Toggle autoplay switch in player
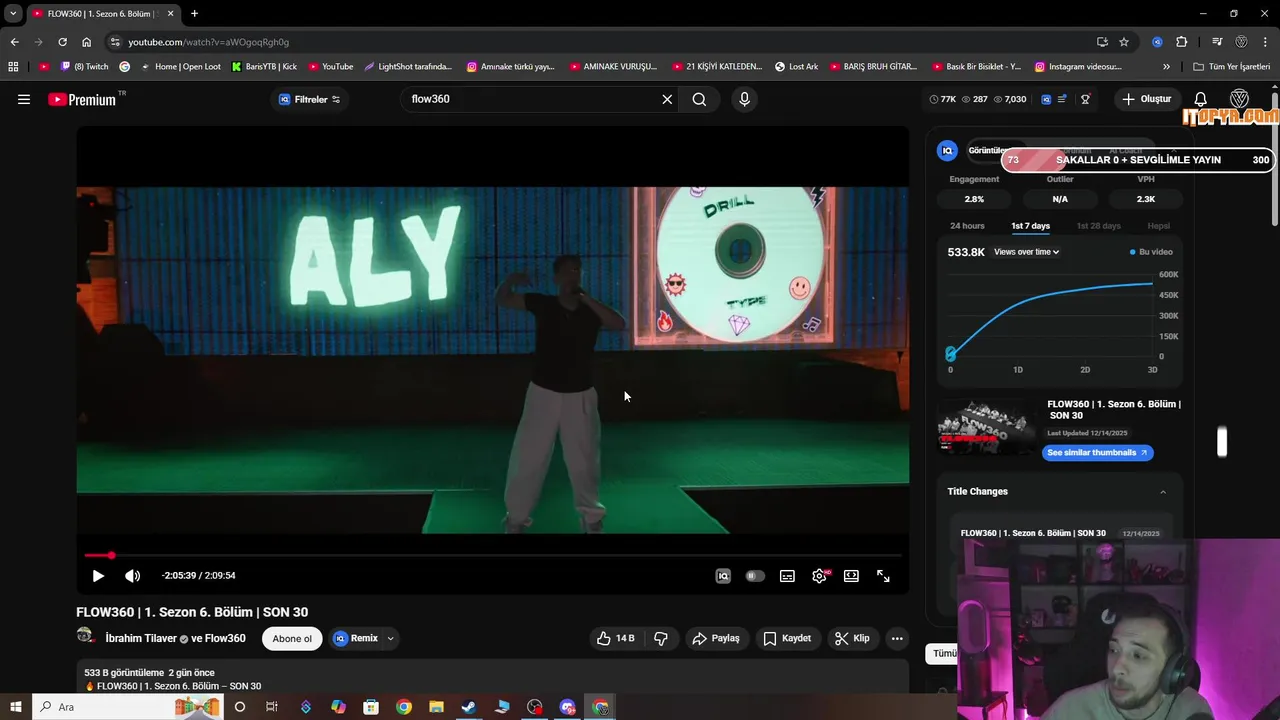Image resolution: width=1280 pixels, height=720 pixels. tap(755, 576)
